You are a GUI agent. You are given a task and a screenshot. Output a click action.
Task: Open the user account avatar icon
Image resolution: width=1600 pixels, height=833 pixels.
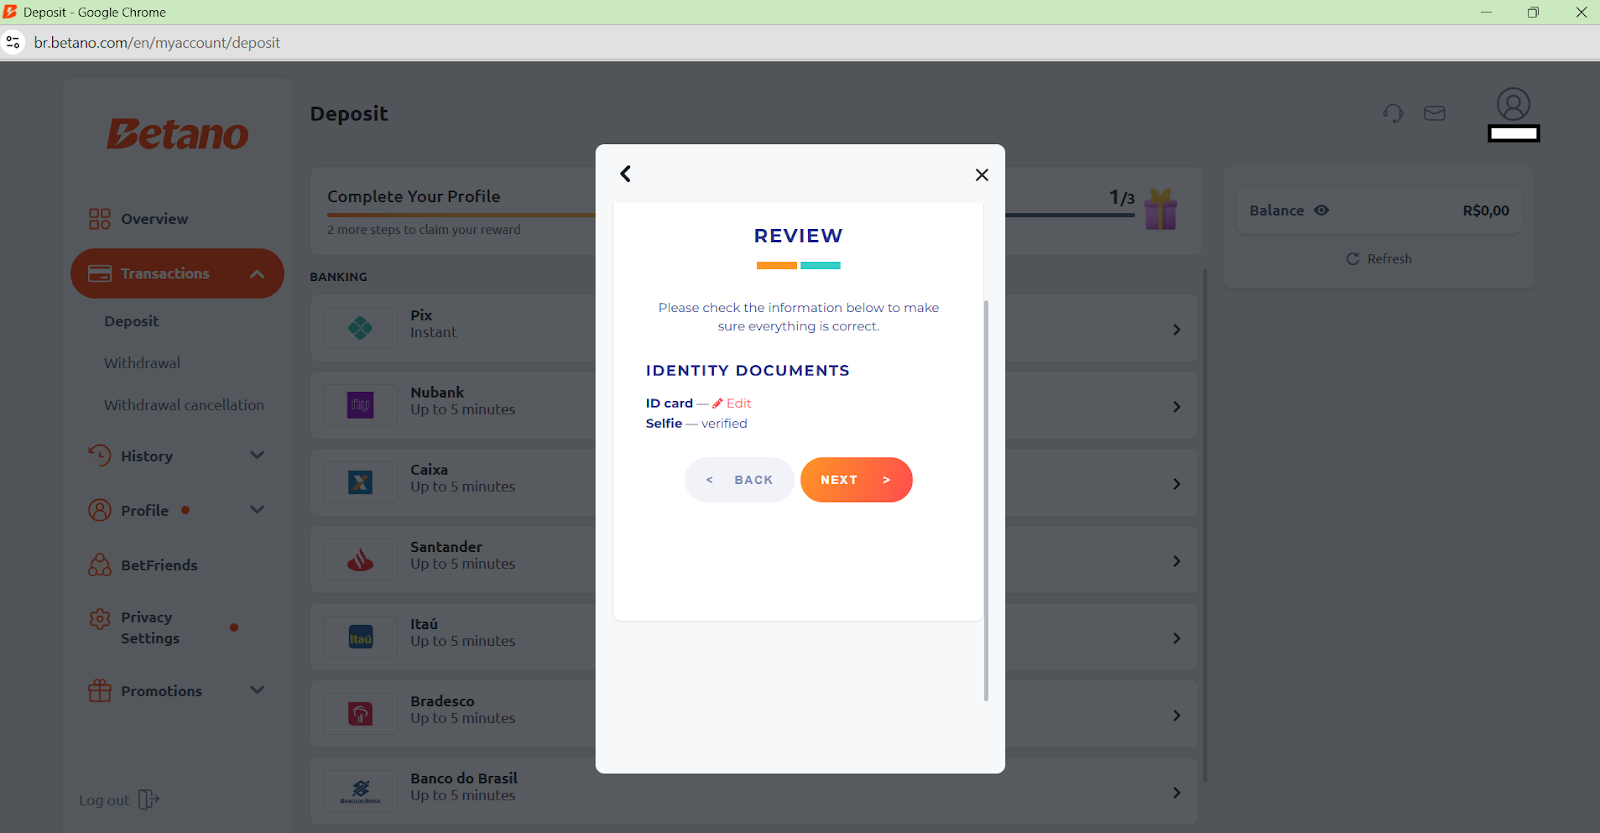[x=1513, y=105]
